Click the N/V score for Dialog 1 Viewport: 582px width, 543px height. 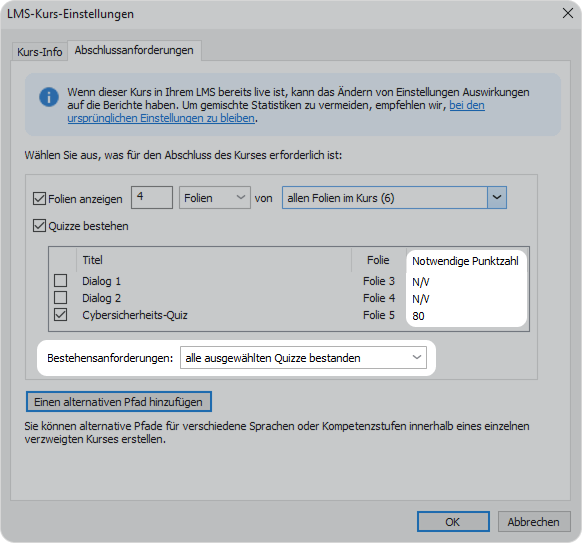[421, 282]
